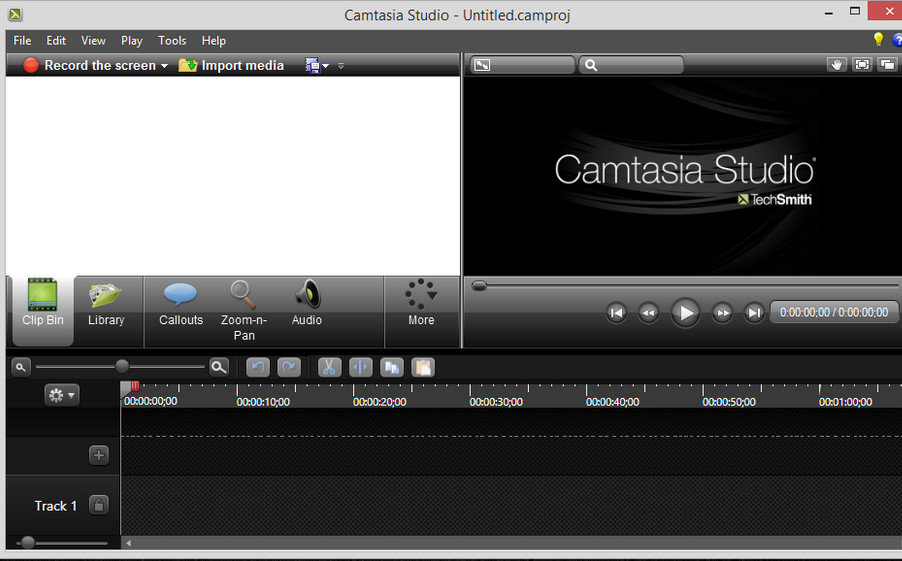The height and width of the screenshot is (561, 902).
Task: Click the preview playhead scrubber
Action: (479, 285)
